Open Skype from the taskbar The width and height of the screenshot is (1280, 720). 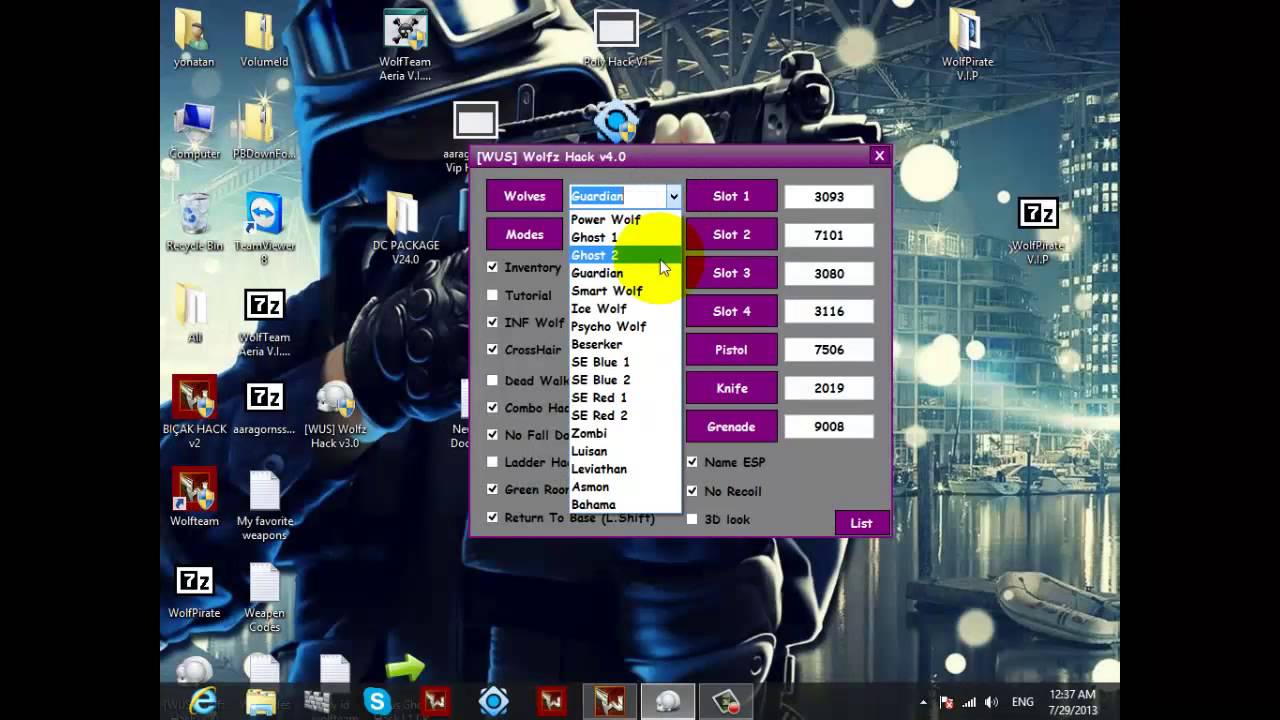tap(377, 702)
